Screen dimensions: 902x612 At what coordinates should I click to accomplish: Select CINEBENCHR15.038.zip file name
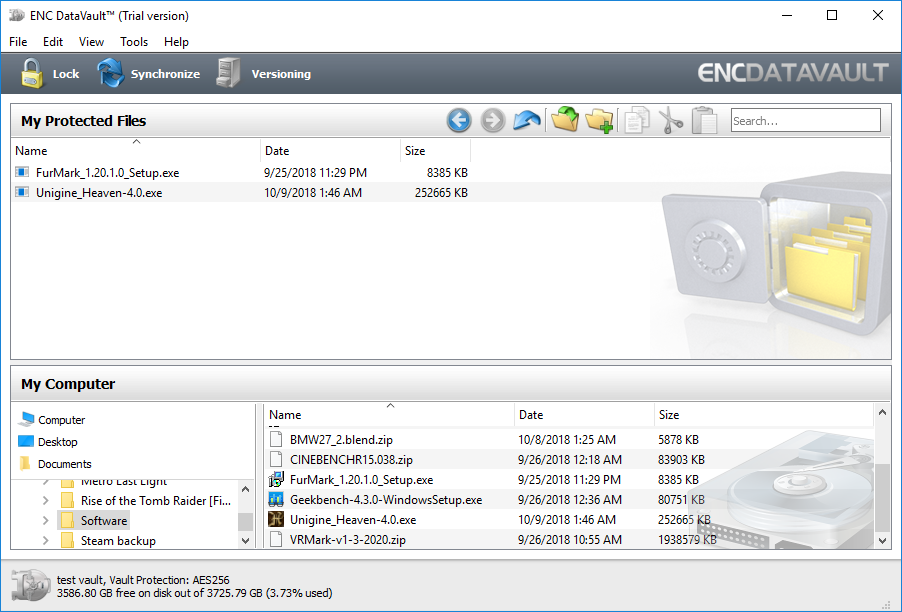pos(351,460)
